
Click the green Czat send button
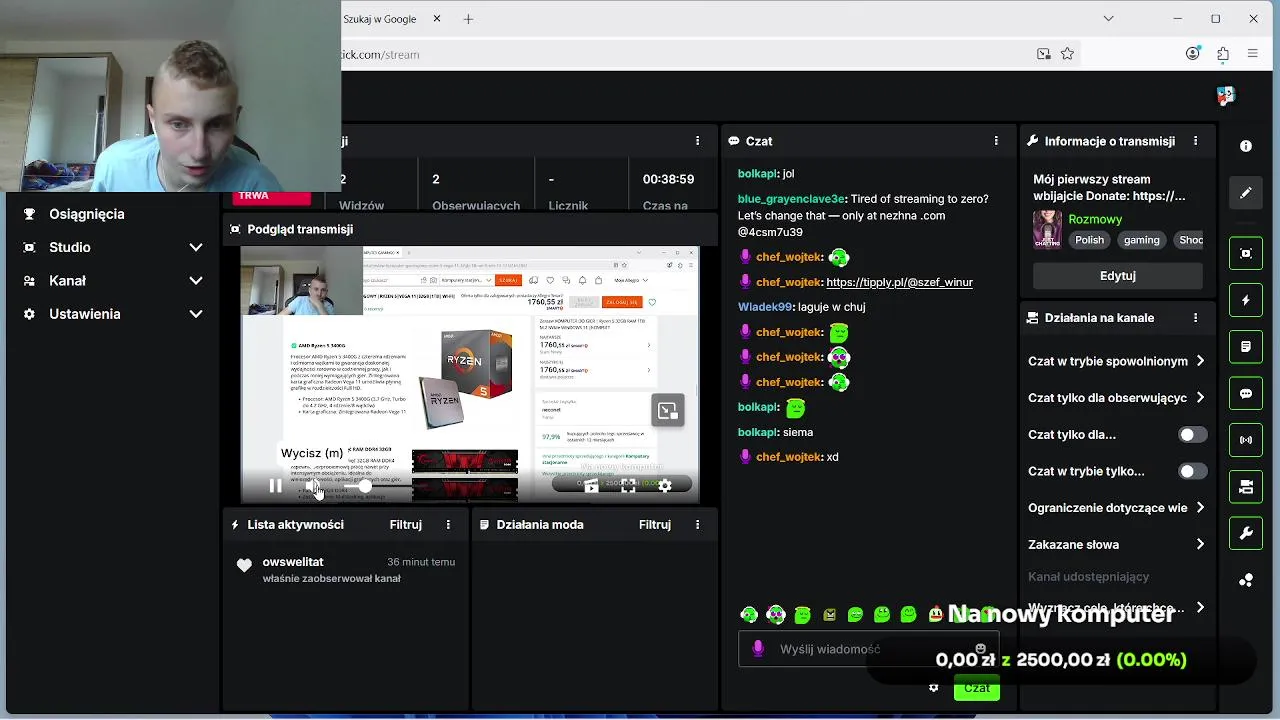[977, 688]
